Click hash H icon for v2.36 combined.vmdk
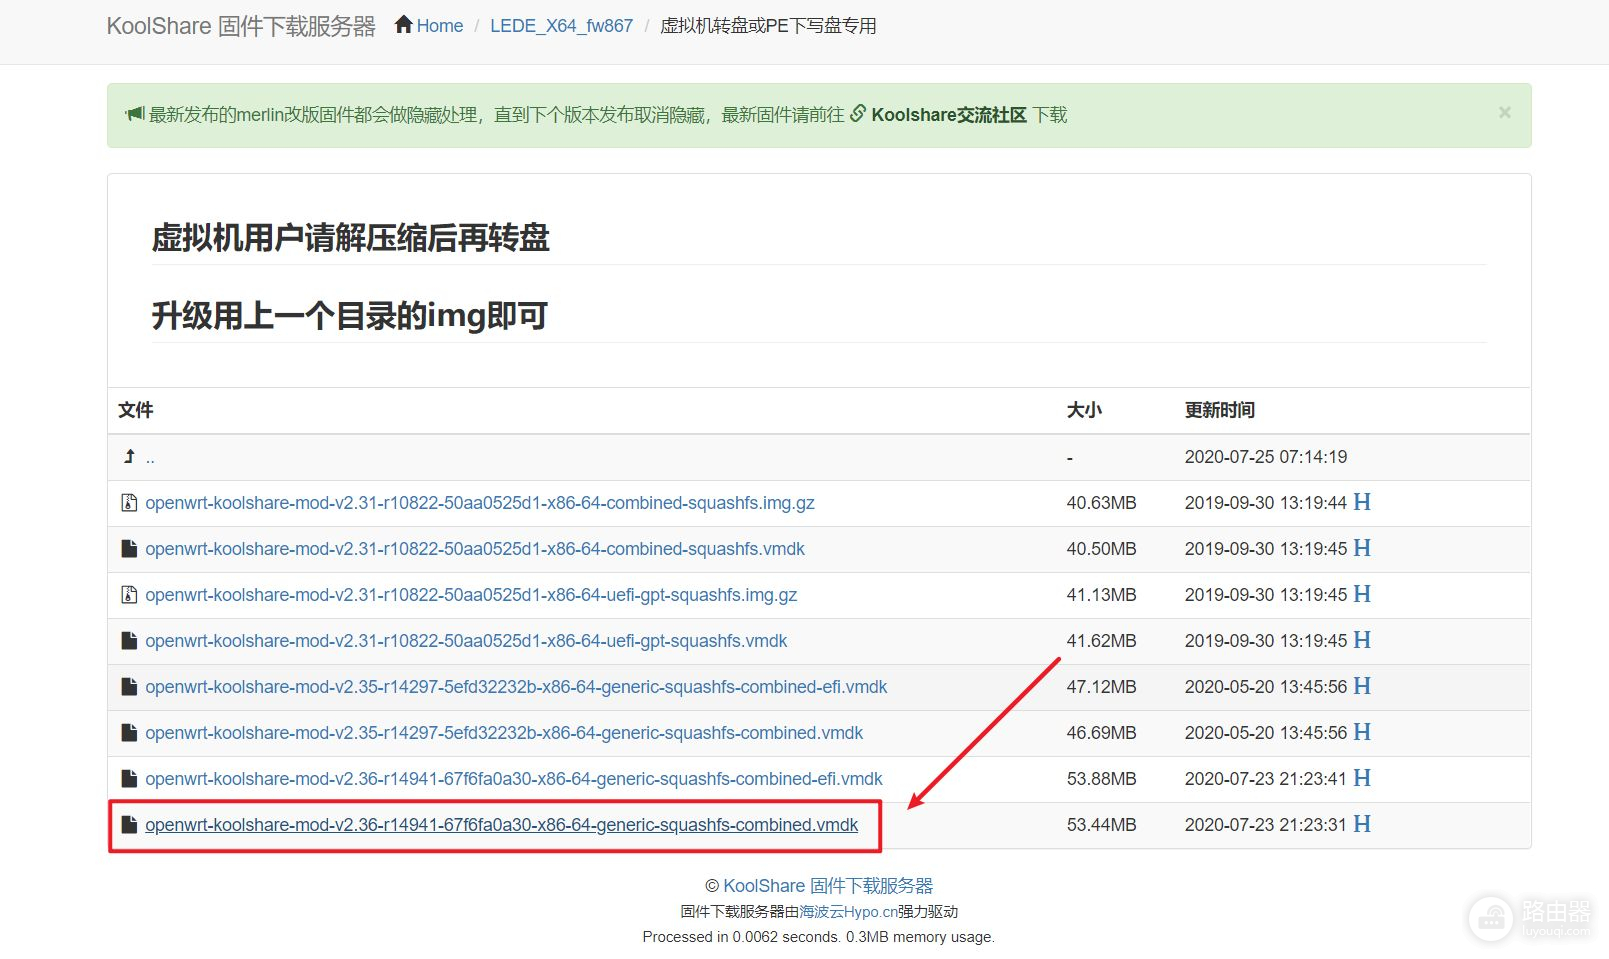1609x959 pixels. point(1361,824)
